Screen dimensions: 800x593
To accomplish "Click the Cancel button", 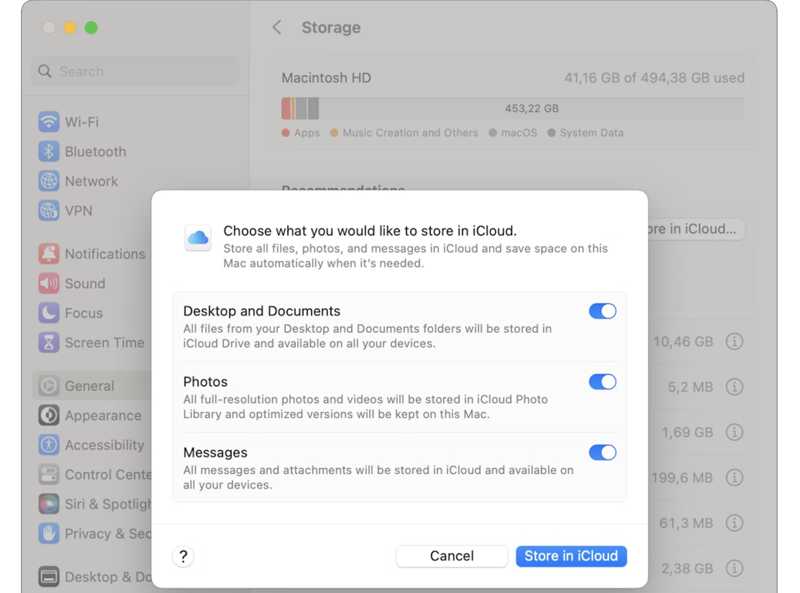I will [451, 556].
